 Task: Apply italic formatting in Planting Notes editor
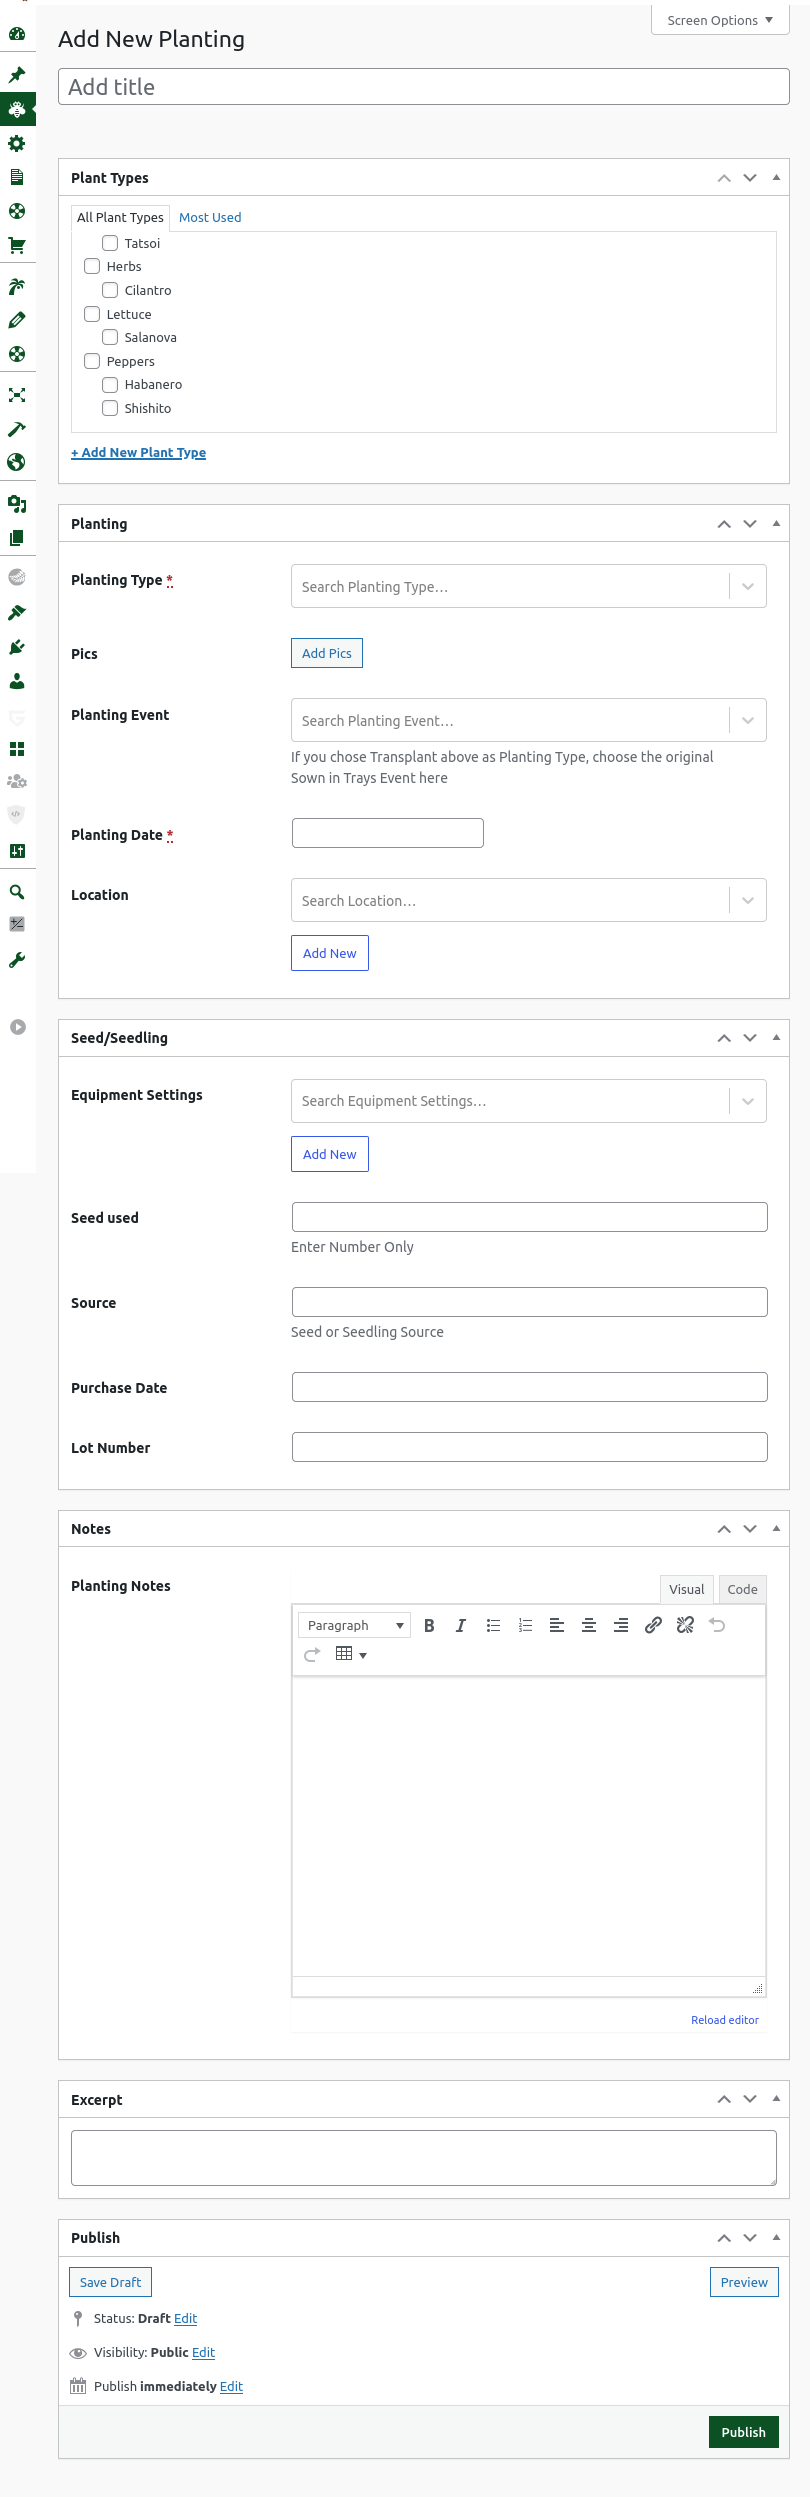click(461, 1625)
